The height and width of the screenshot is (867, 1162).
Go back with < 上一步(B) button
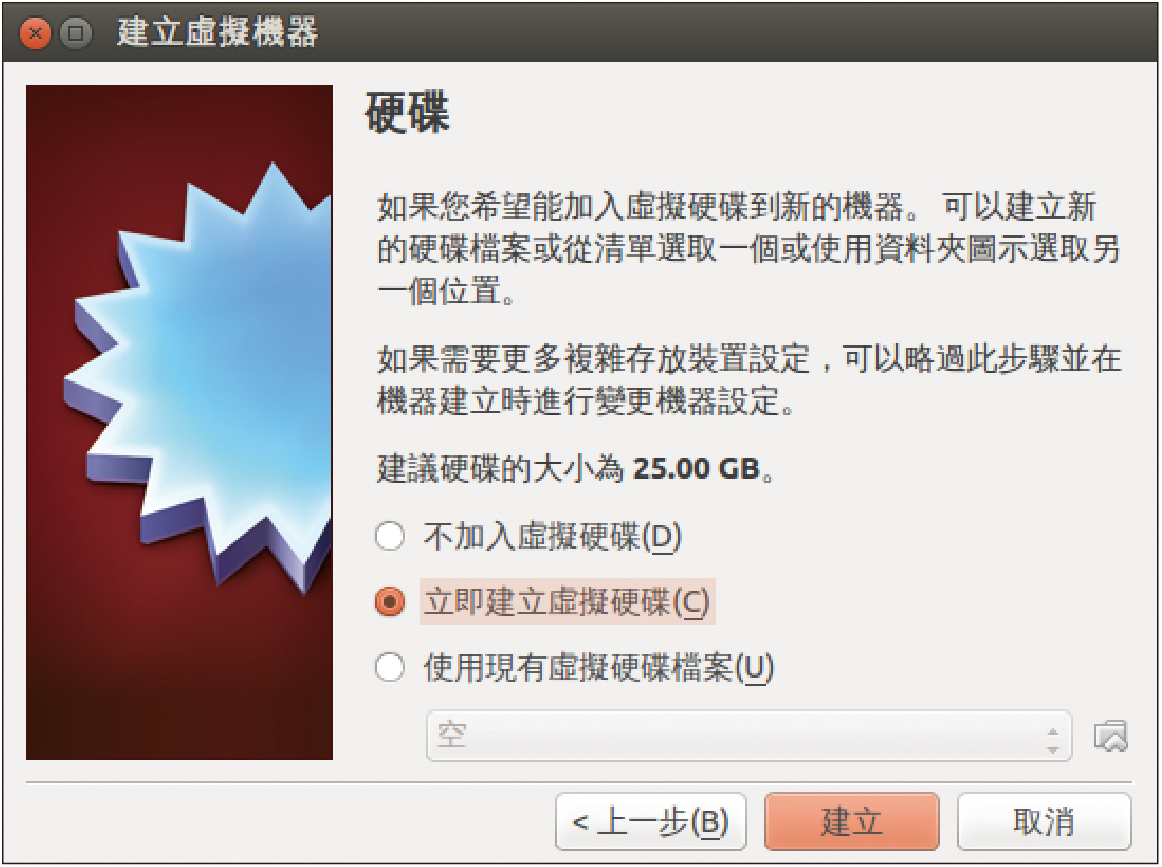click(x=651, y=822)
